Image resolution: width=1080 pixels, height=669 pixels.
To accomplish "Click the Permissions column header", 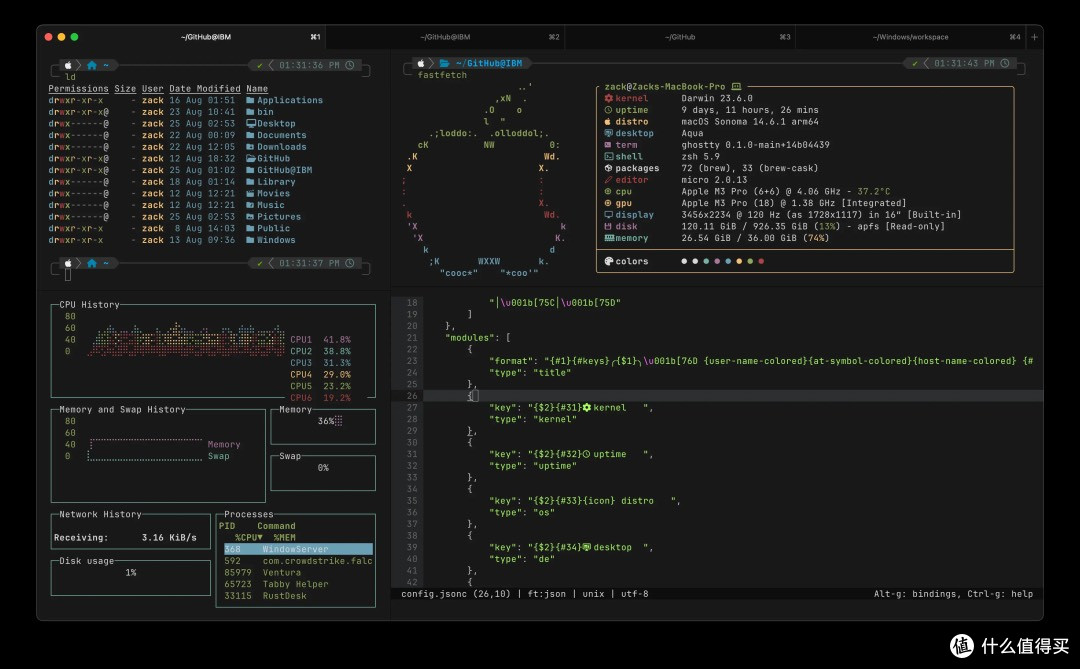I will coord(79,89).
